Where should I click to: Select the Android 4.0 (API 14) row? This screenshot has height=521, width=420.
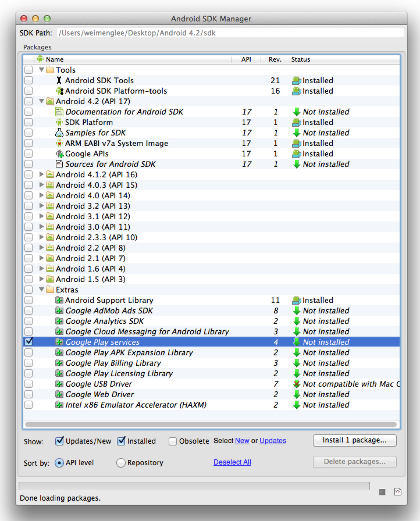coord(212,195)
